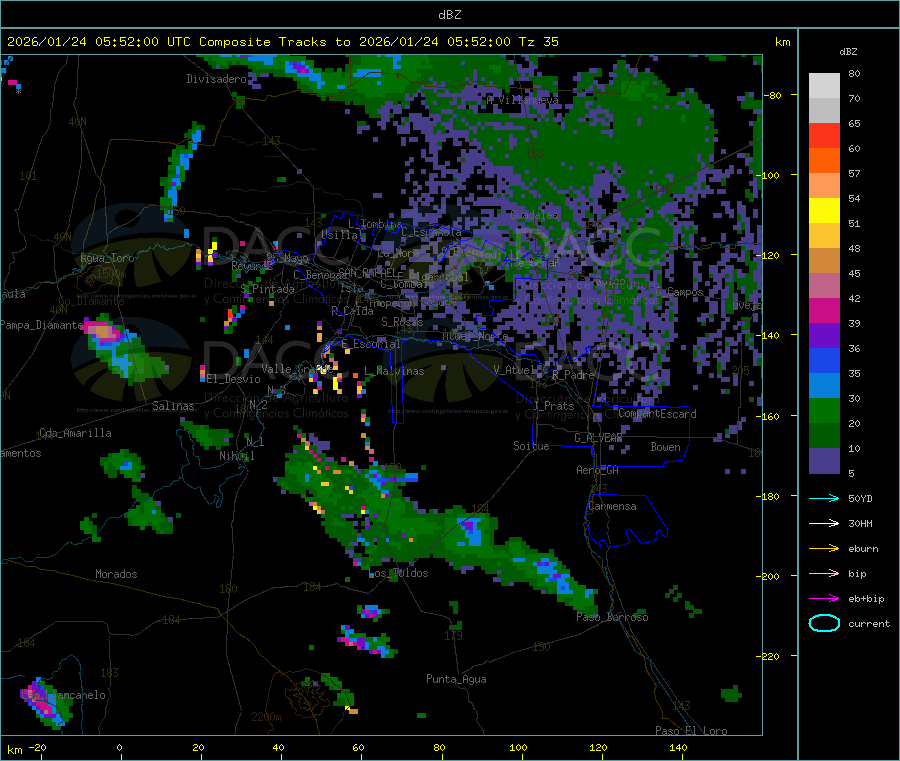Click the J_Prats place label

click(x=553, y=406)
